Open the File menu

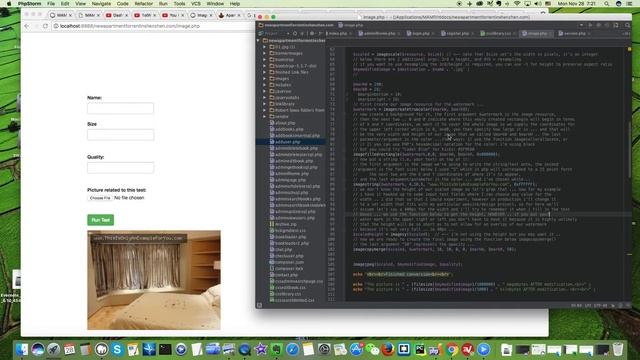51,4
